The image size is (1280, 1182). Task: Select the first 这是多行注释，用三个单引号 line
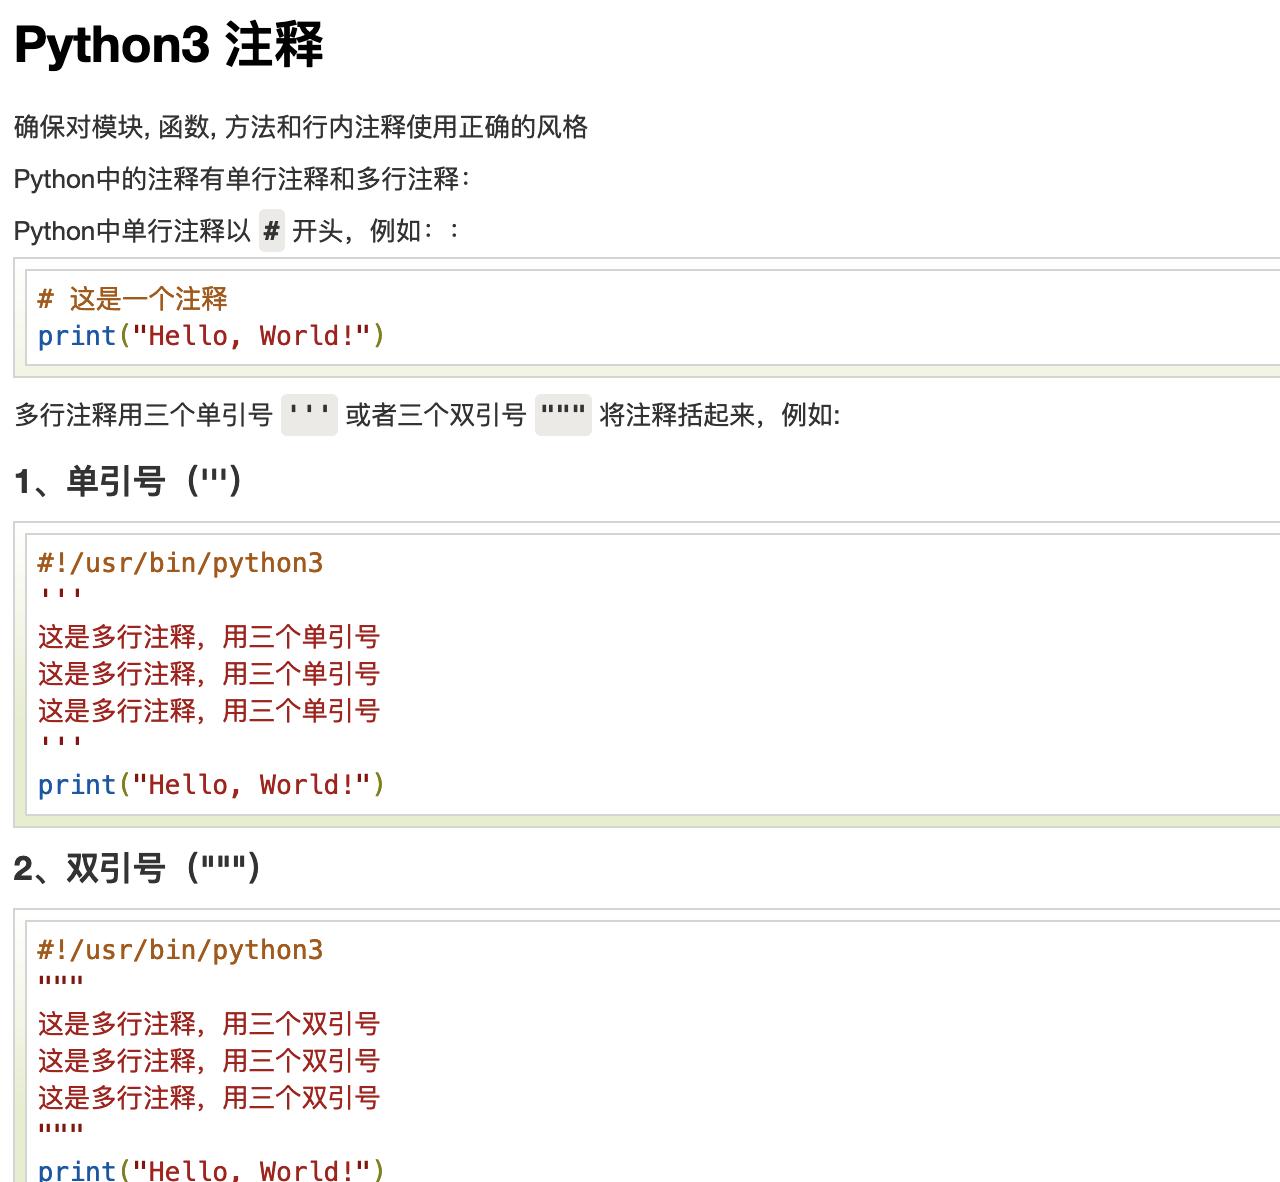point(207,637)
